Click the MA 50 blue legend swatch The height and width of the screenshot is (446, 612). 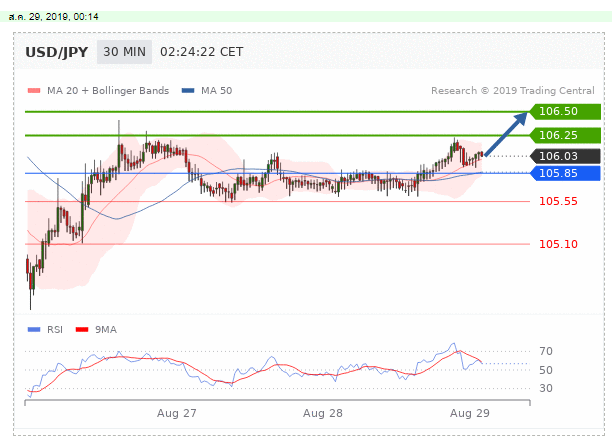point(188,91)
